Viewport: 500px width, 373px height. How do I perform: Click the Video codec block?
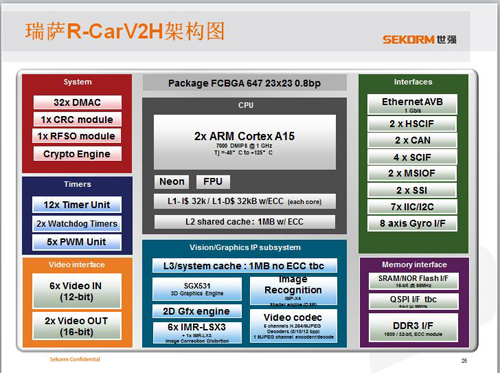[x=293, y=326]
